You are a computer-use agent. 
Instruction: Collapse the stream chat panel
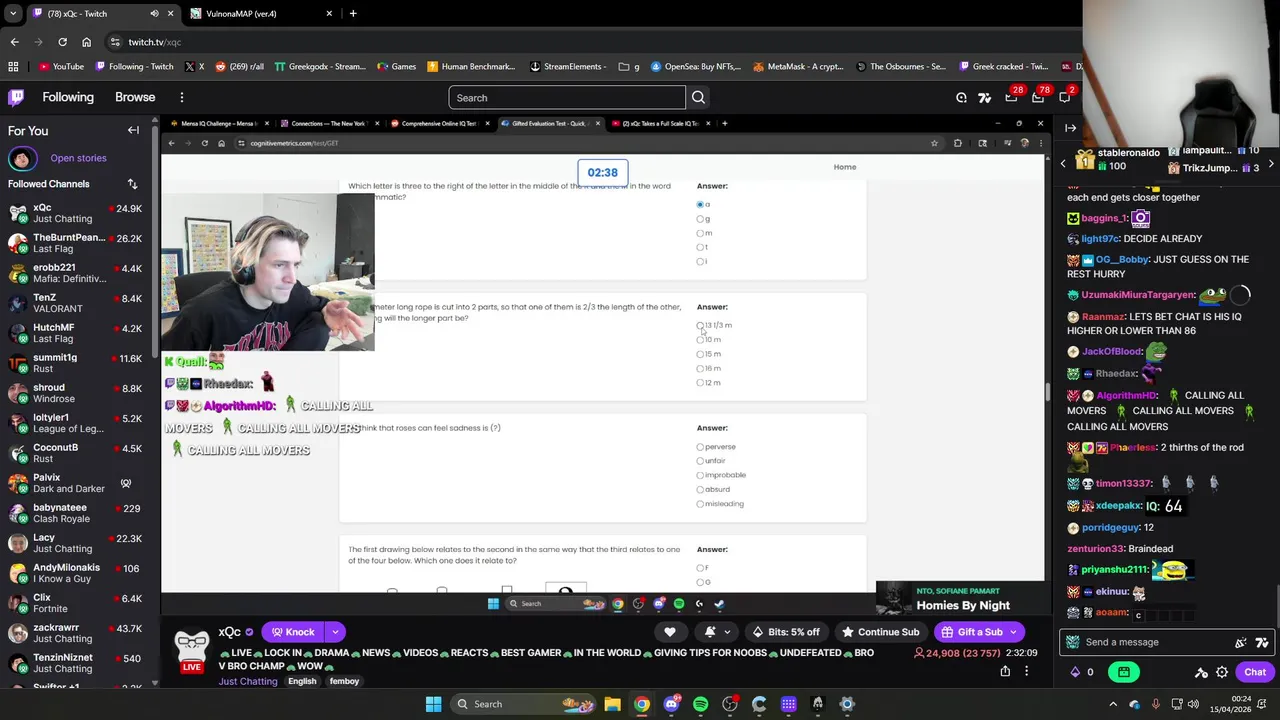[x=1070, y=128]
